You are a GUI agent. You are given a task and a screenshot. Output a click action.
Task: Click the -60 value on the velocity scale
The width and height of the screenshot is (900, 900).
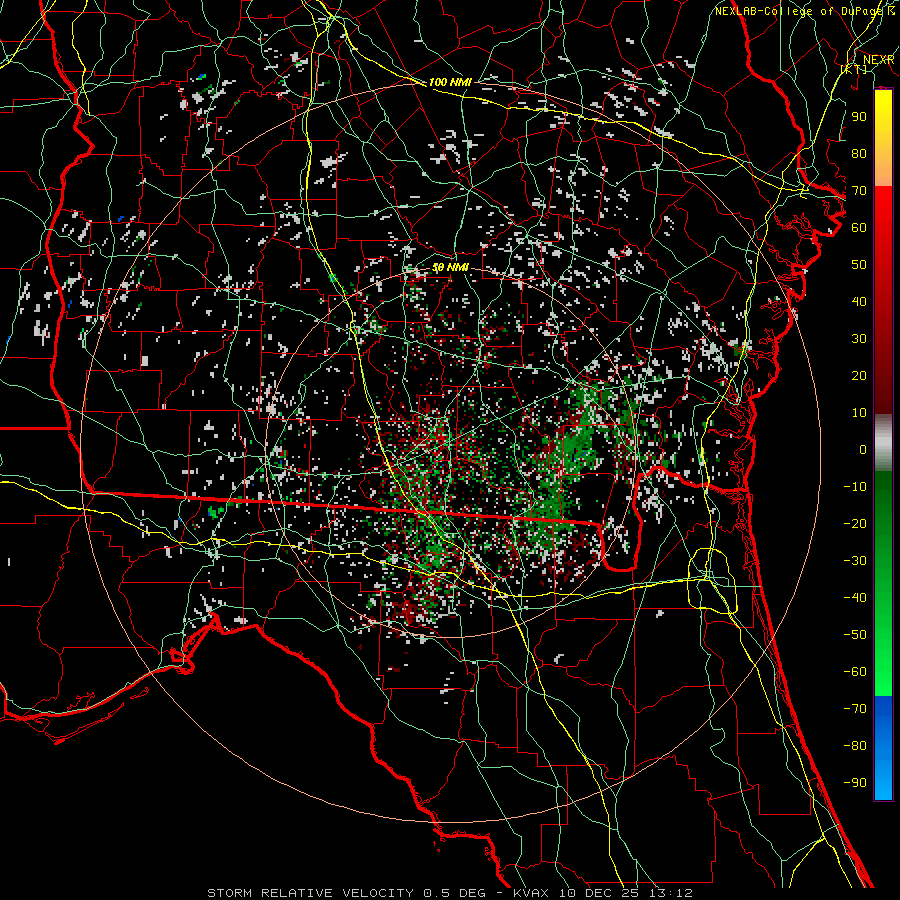pos(855,672)
